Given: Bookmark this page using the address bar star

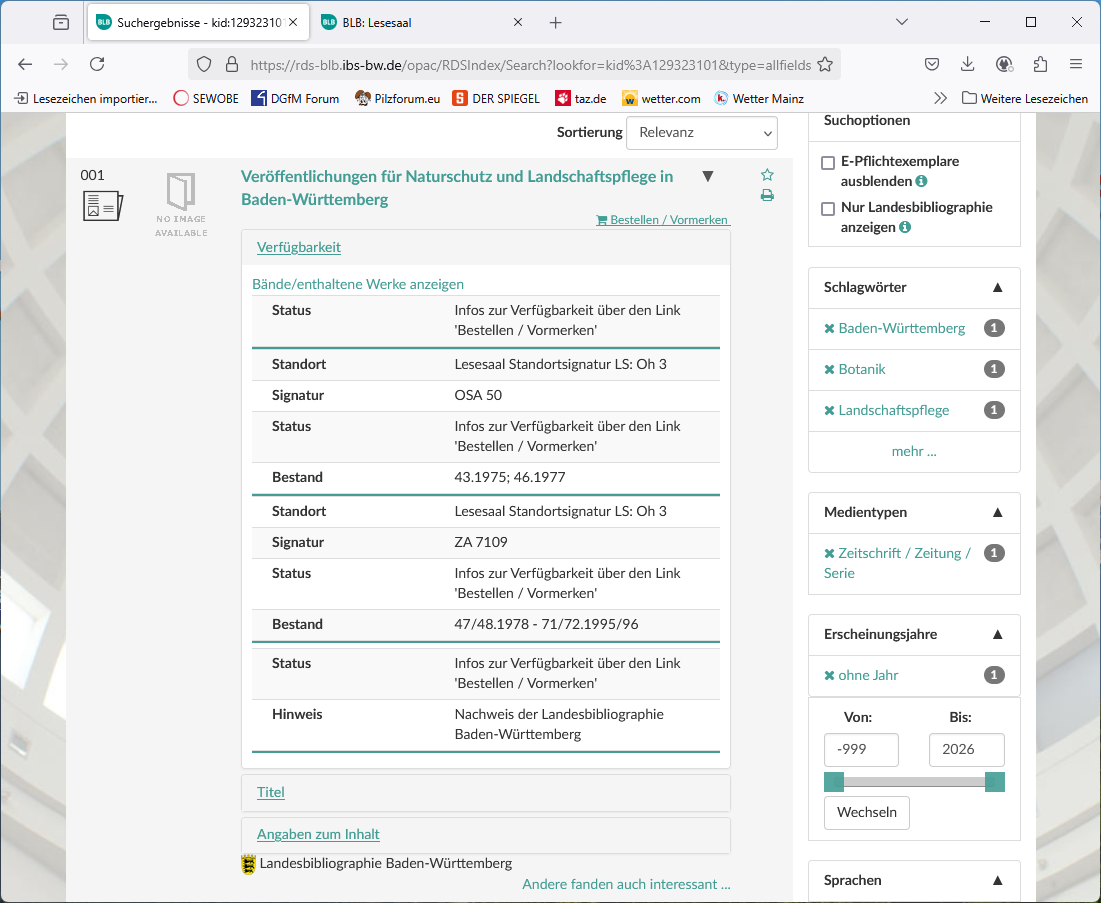Looking at the screenshot, I should [824, 64].
